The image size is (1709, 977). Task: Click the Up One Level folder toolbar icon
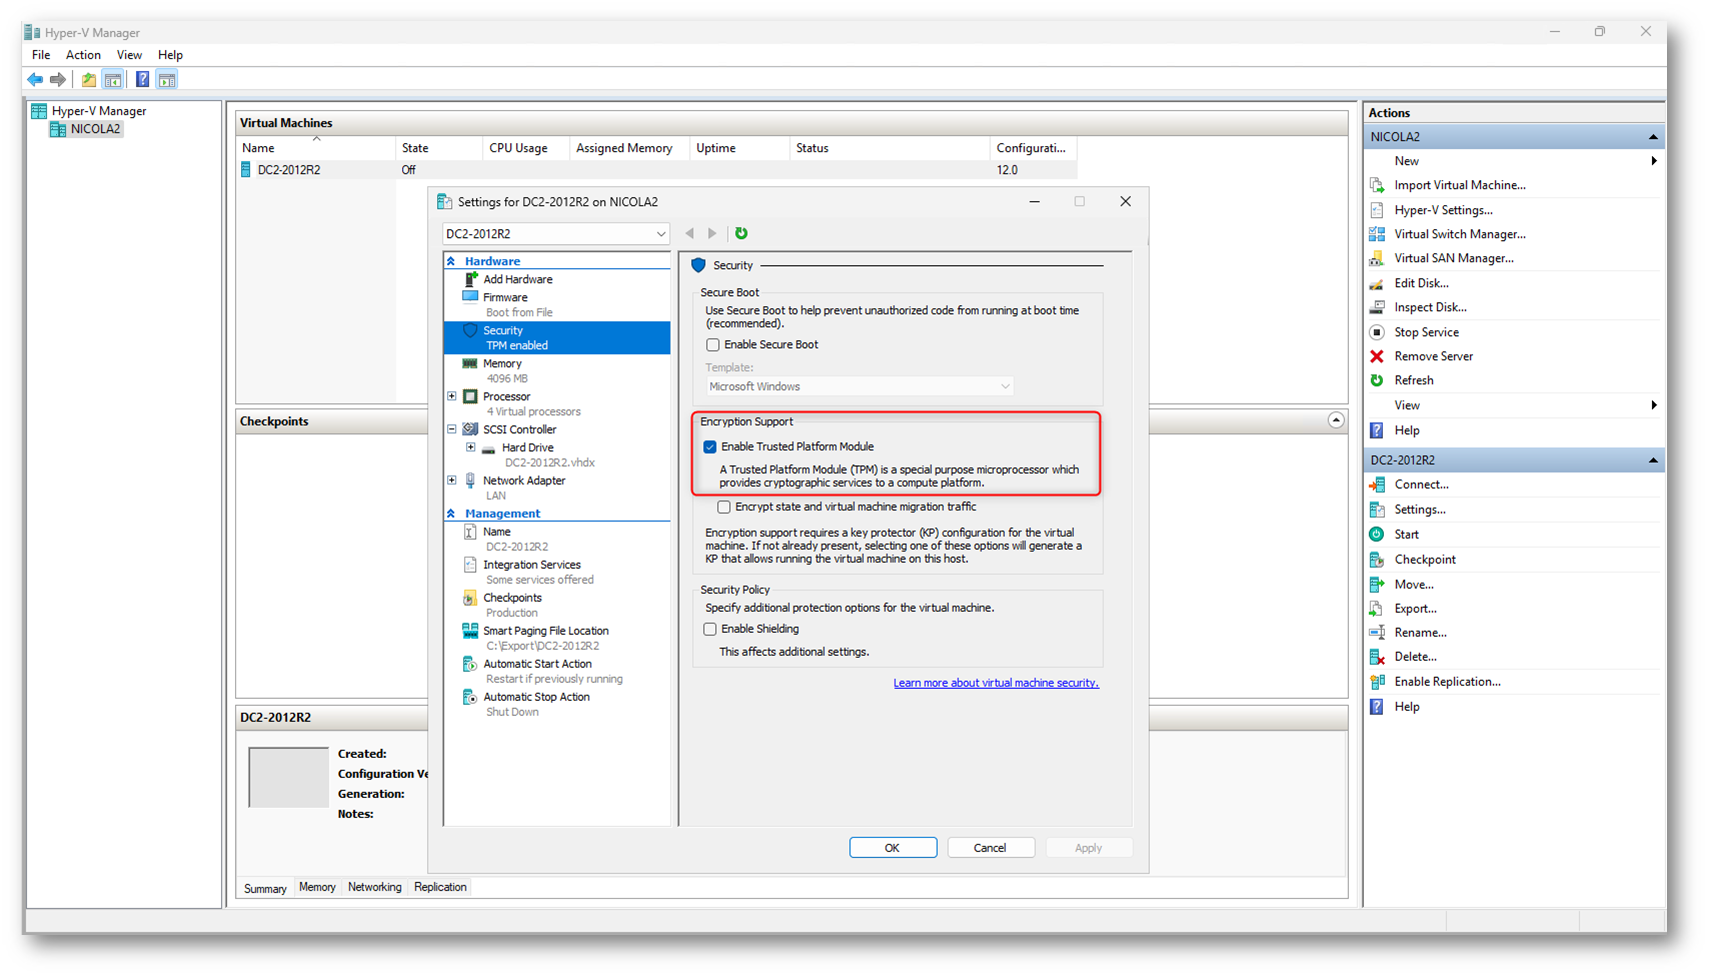89,80
